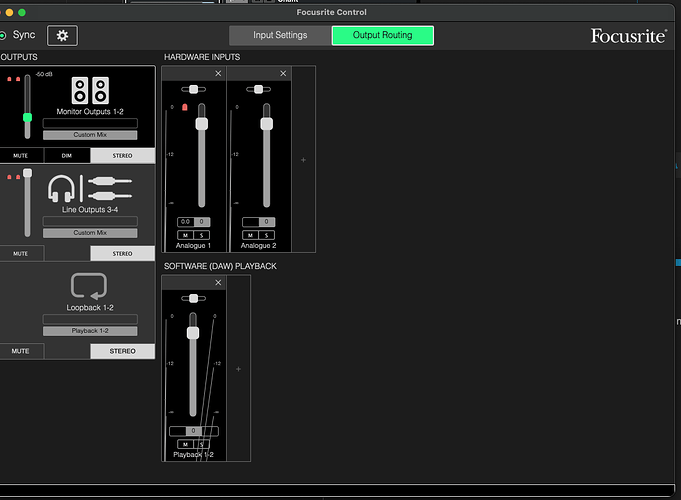Mute the Monitor Outputs 1-2

tap(21, 156)
